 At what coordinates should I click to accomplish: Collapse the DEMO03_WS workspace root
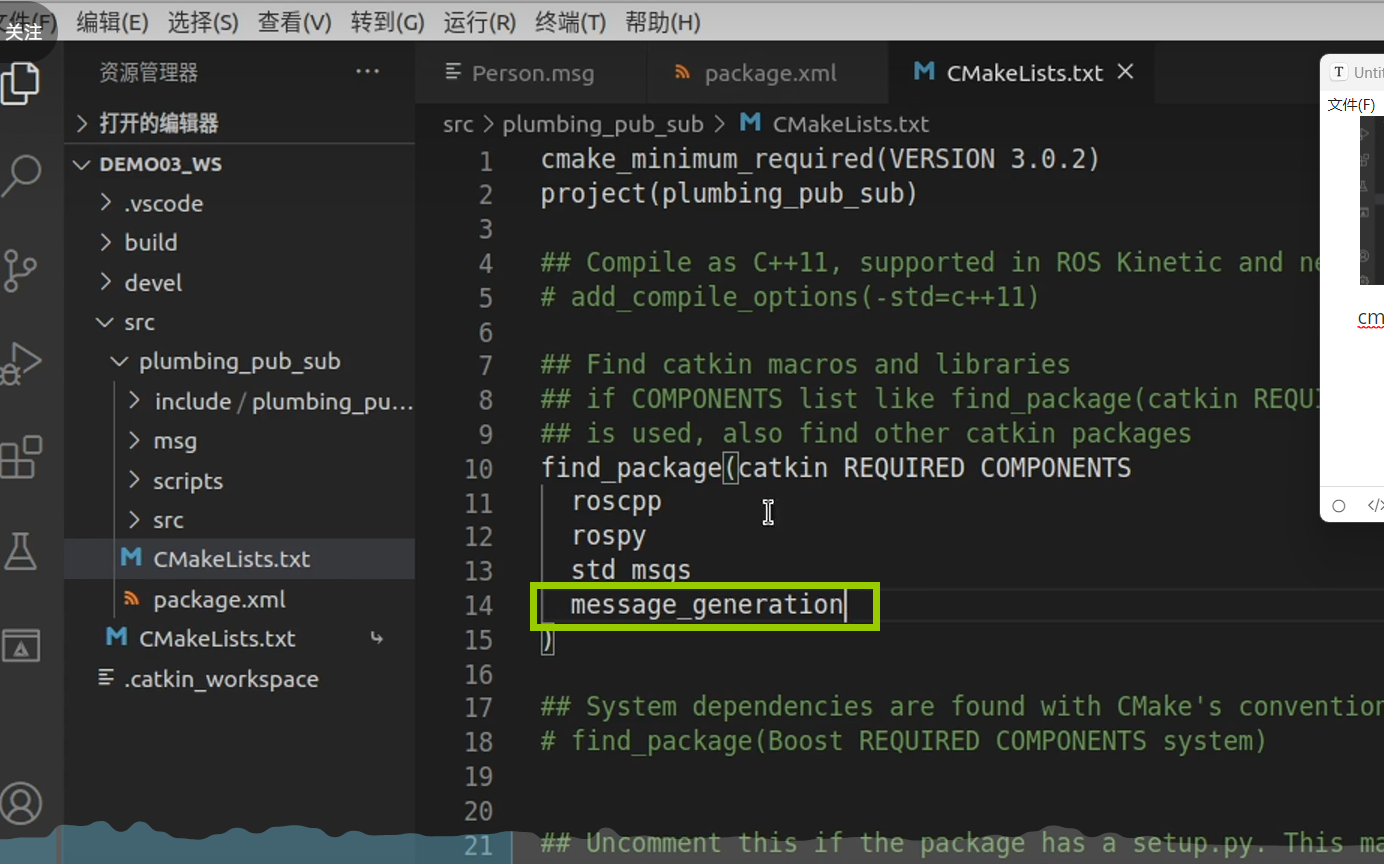(240, 164)
